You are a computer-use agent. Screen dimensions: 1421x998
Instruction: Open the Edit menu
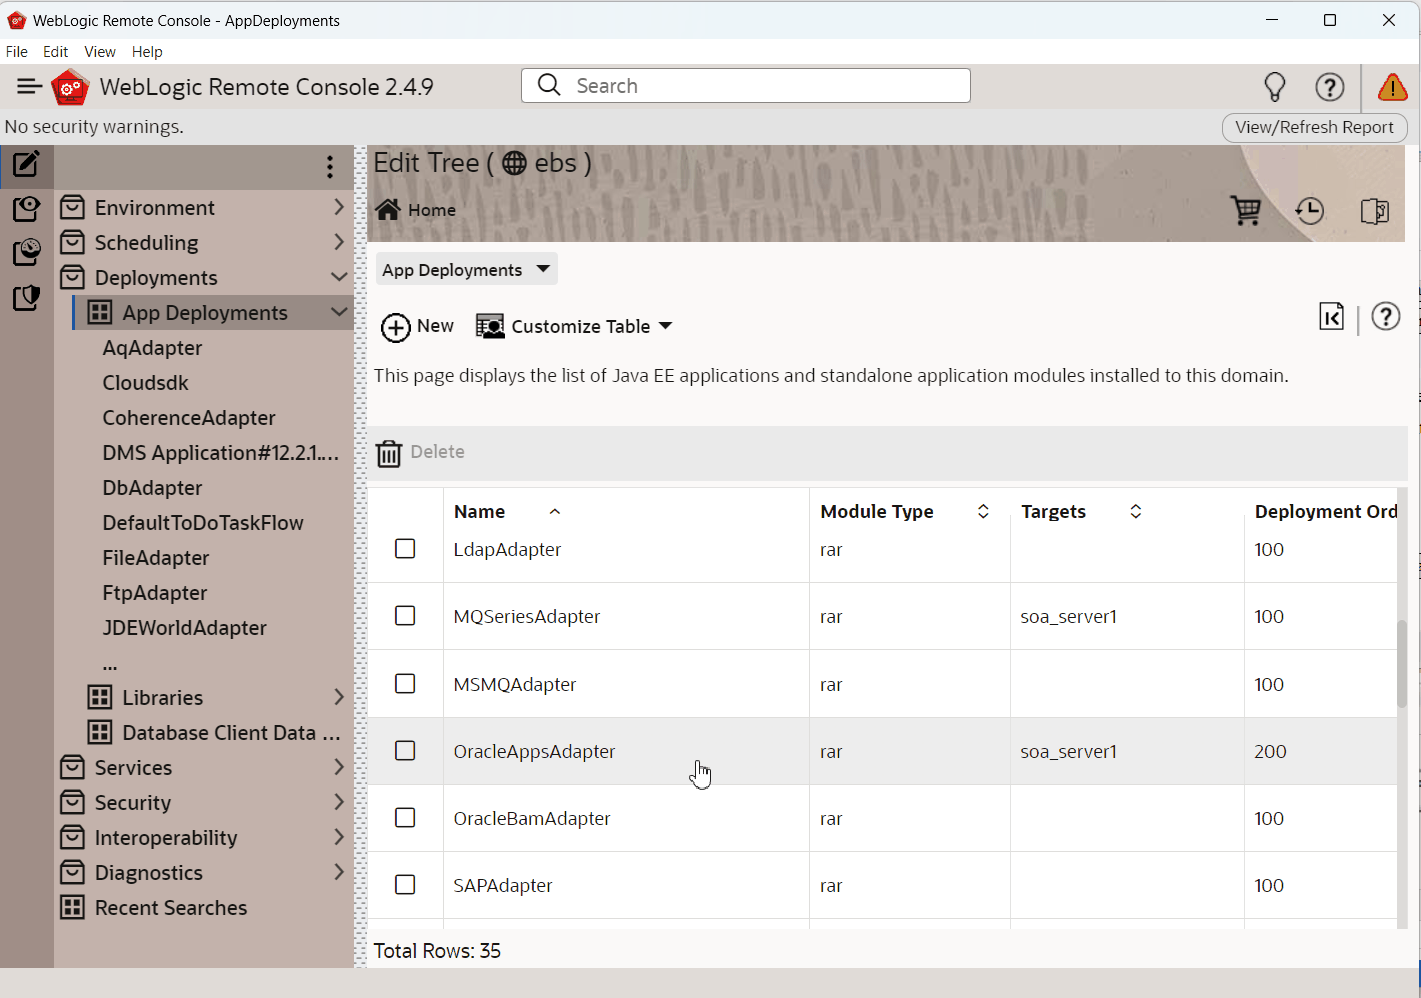56,52
